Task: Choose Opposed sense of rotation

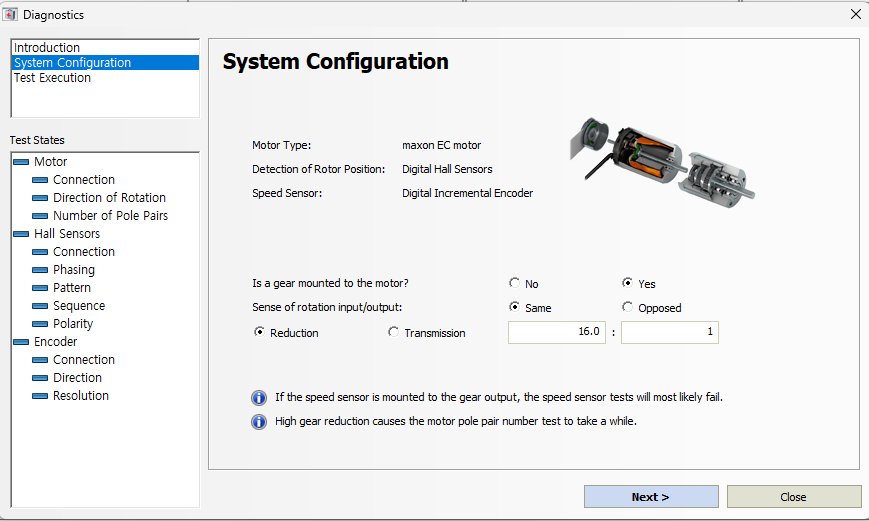Action: pos(627,307)
